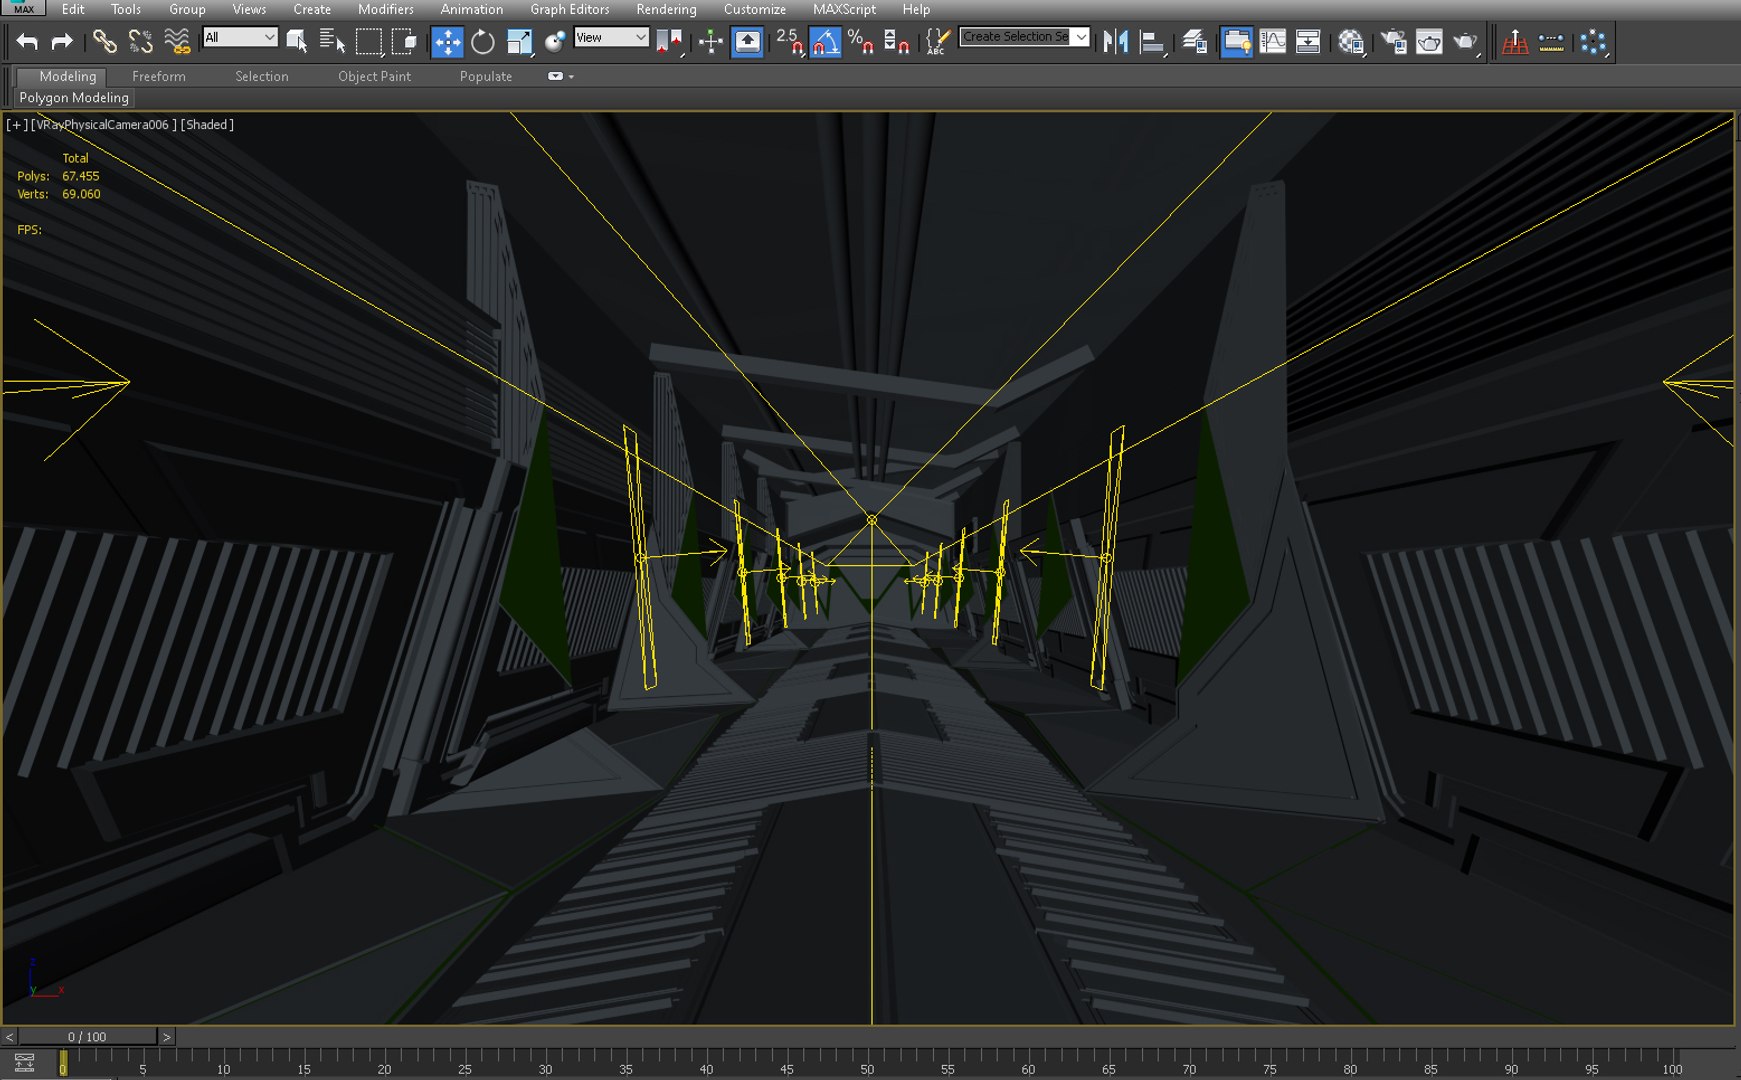Image resolution: width=1741 pixels, height=1080 pixels.
Task: Open the VRayPhysicalCamera006 viewport label menu
Action: (104, 124)
